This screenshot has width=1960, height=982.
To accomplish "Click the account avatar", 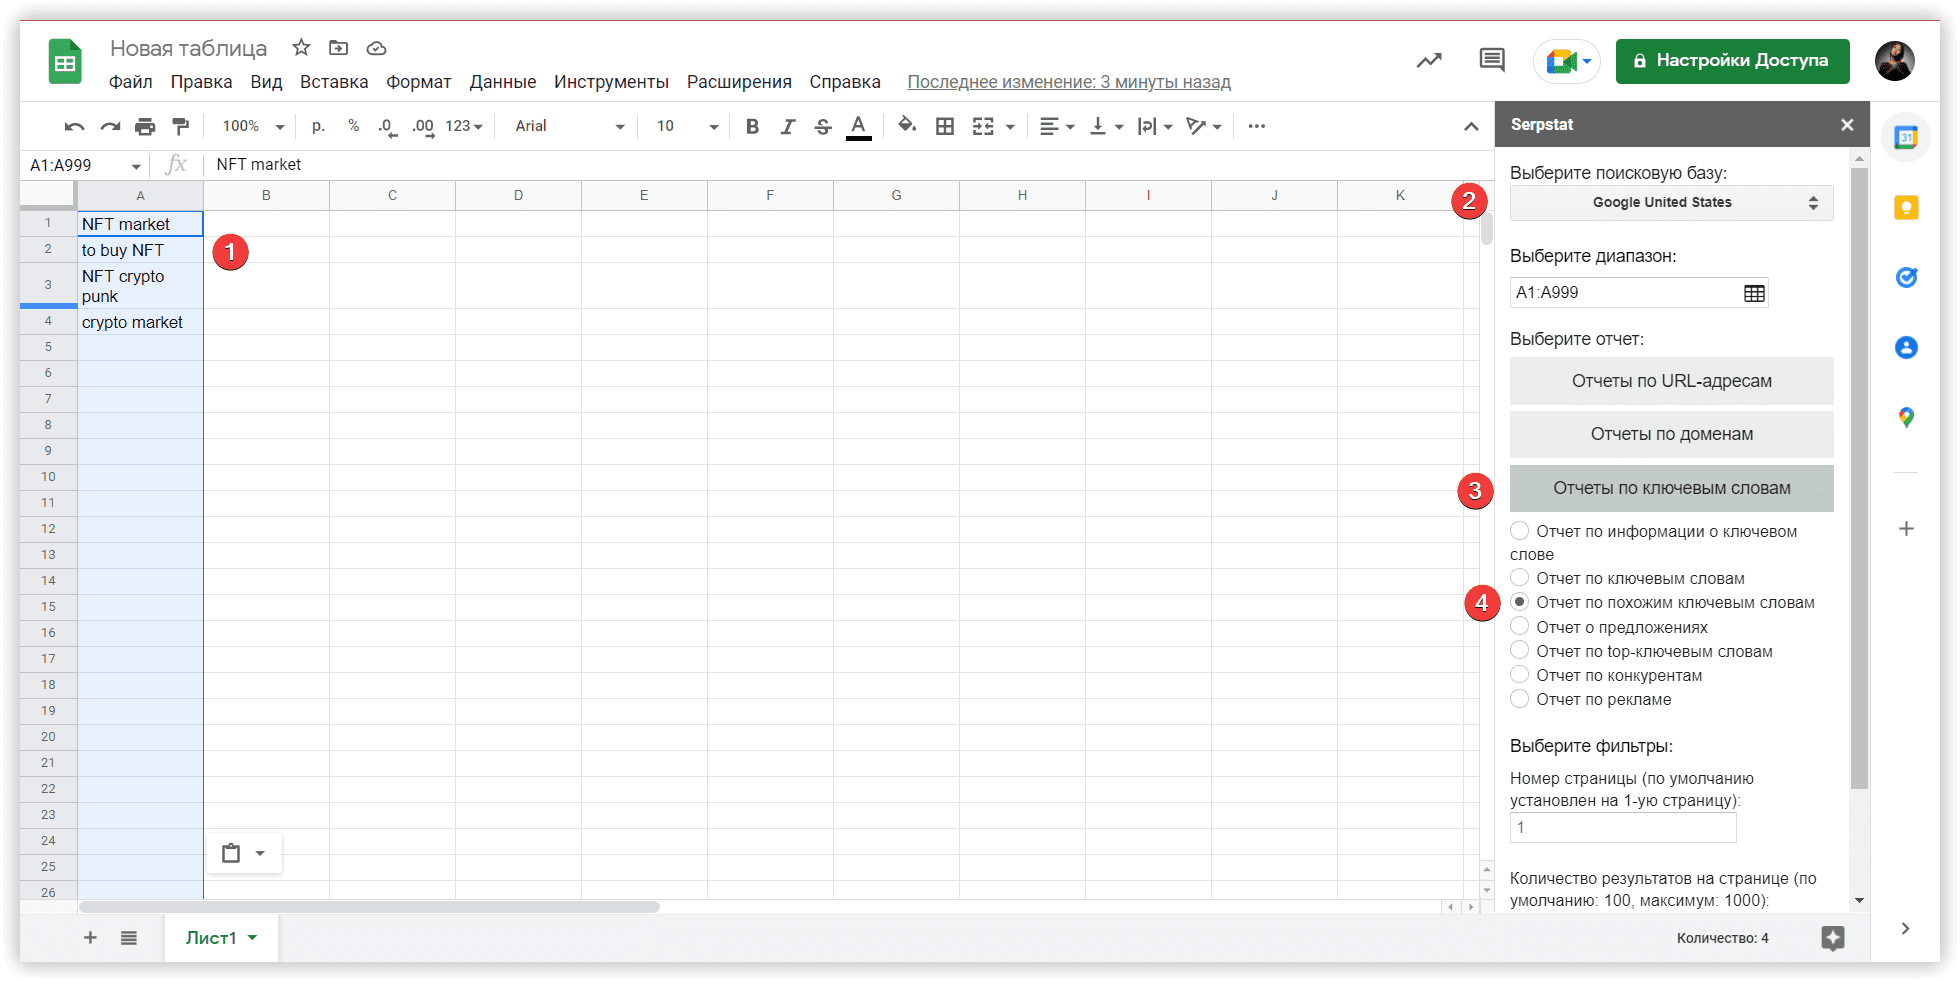I will (x=1894, y=60).
